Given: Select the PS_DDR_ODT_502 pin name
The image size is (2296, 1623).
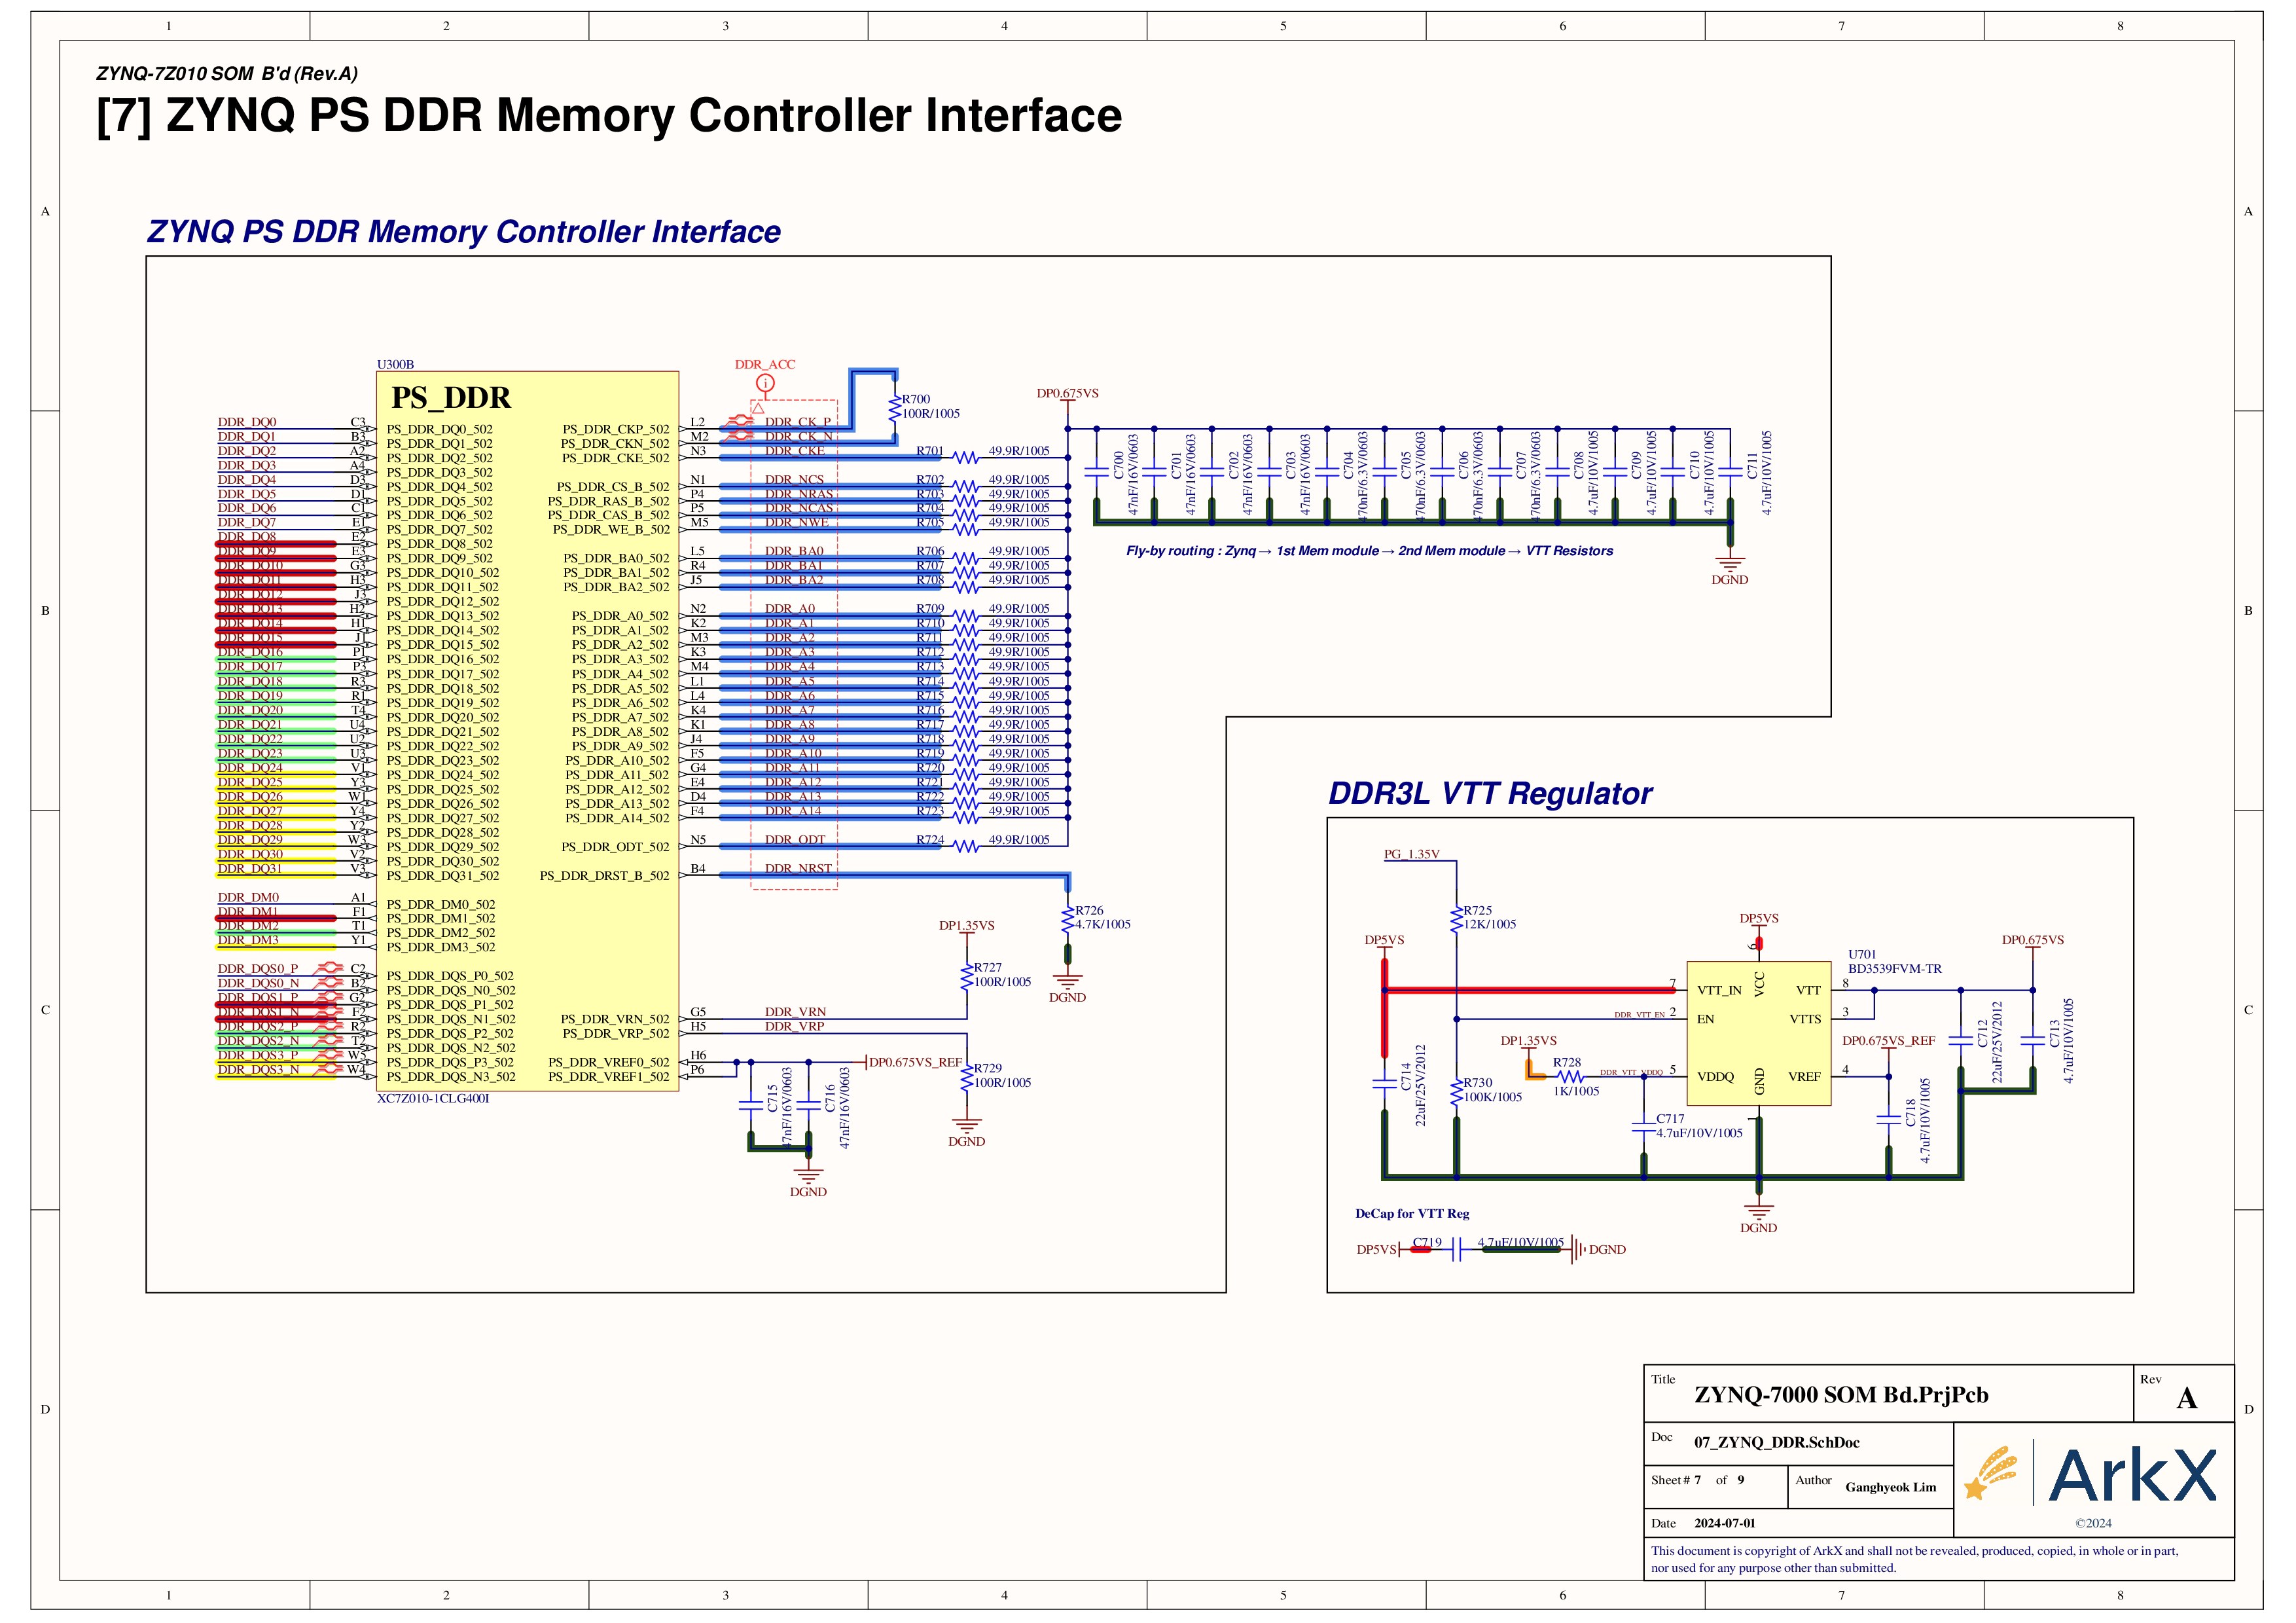Looking at the screenshot, I should pos(616,847).
